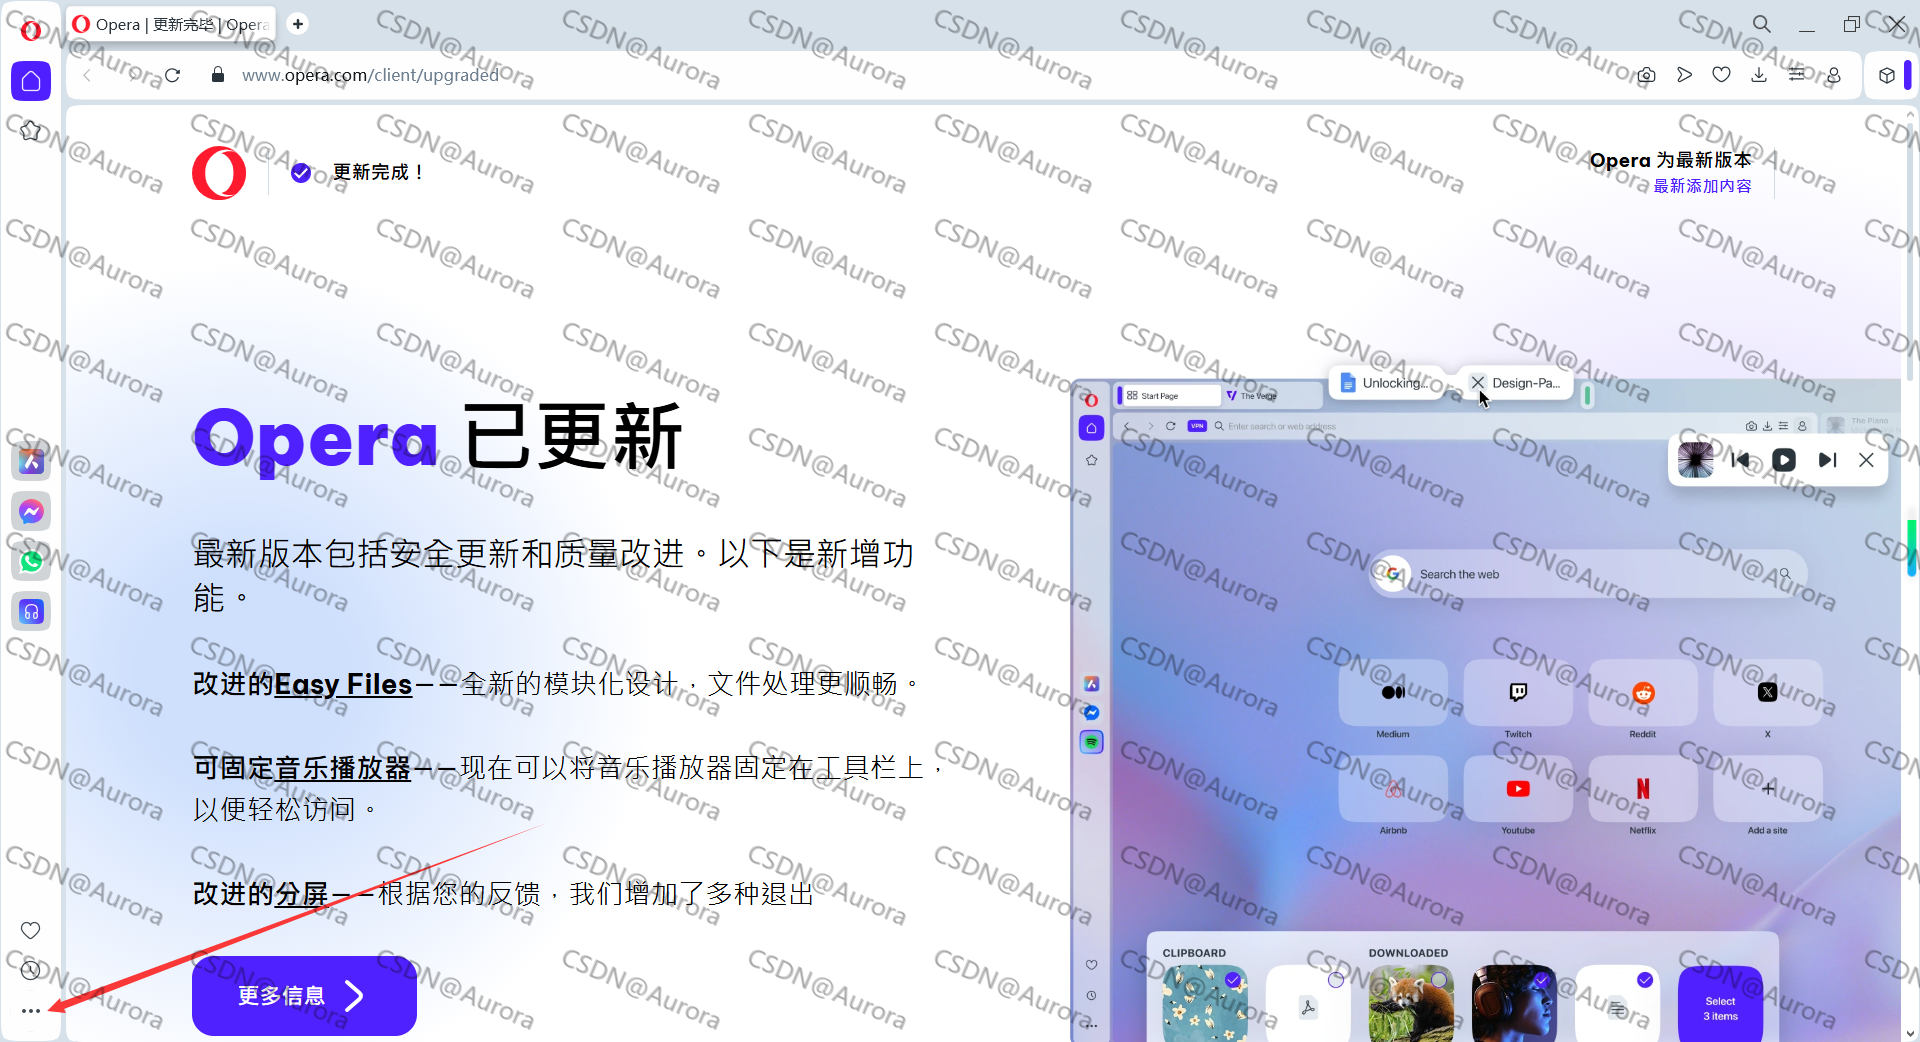Viewport: 1920px width, 1042px height.
Task: Click the 'Opera 已更新' heading
Action: pos(438,437)
